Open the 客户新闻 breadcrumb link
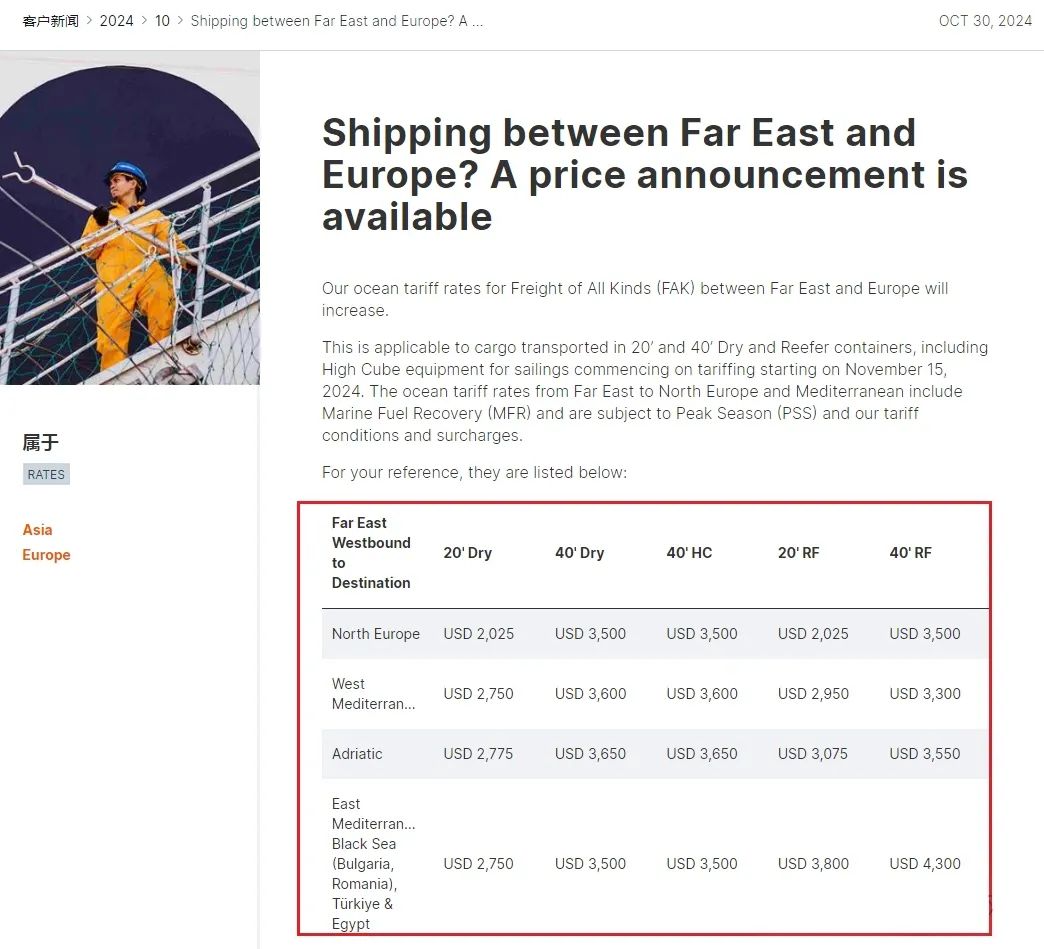 pyautogui.click(x=51, y=21)
